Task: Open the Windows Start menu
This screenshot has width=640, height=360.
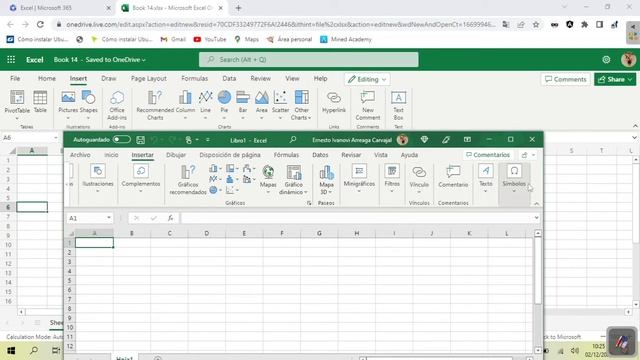Action: (x=11, y=351)
